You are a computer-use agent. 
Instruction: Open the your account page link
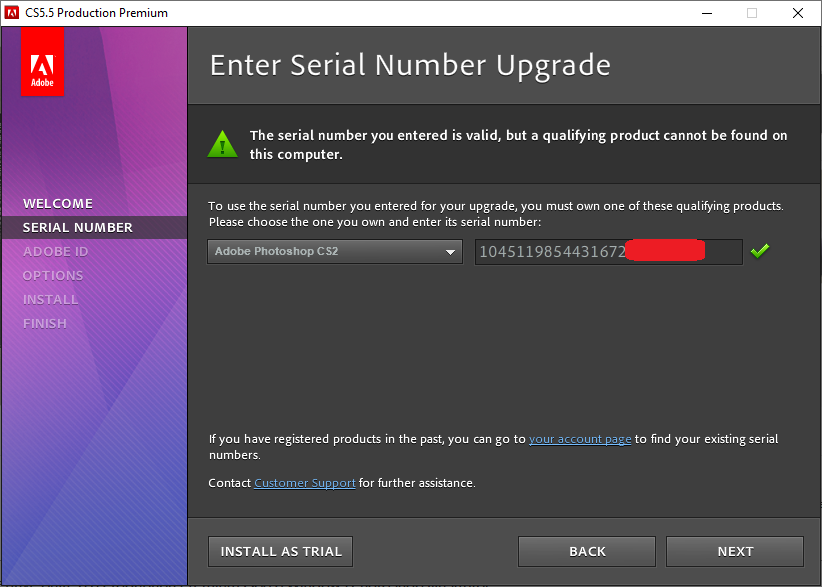[x=580, y=439]
